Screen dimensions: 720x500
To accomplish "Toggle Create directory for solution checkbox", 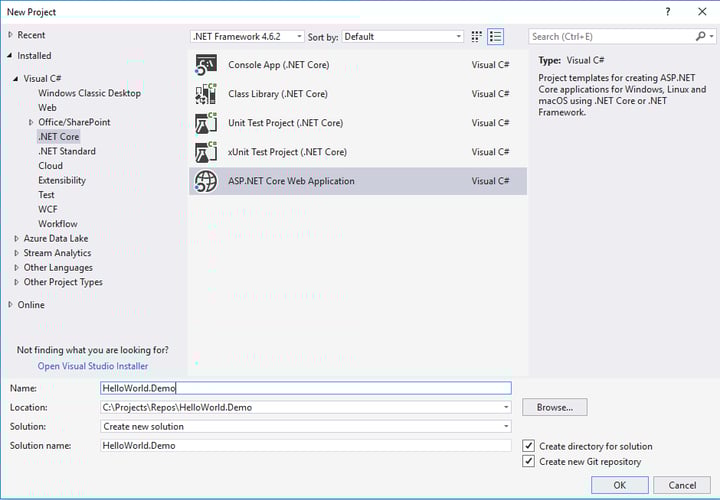I will pyautogui.click(x=529, y=445).
